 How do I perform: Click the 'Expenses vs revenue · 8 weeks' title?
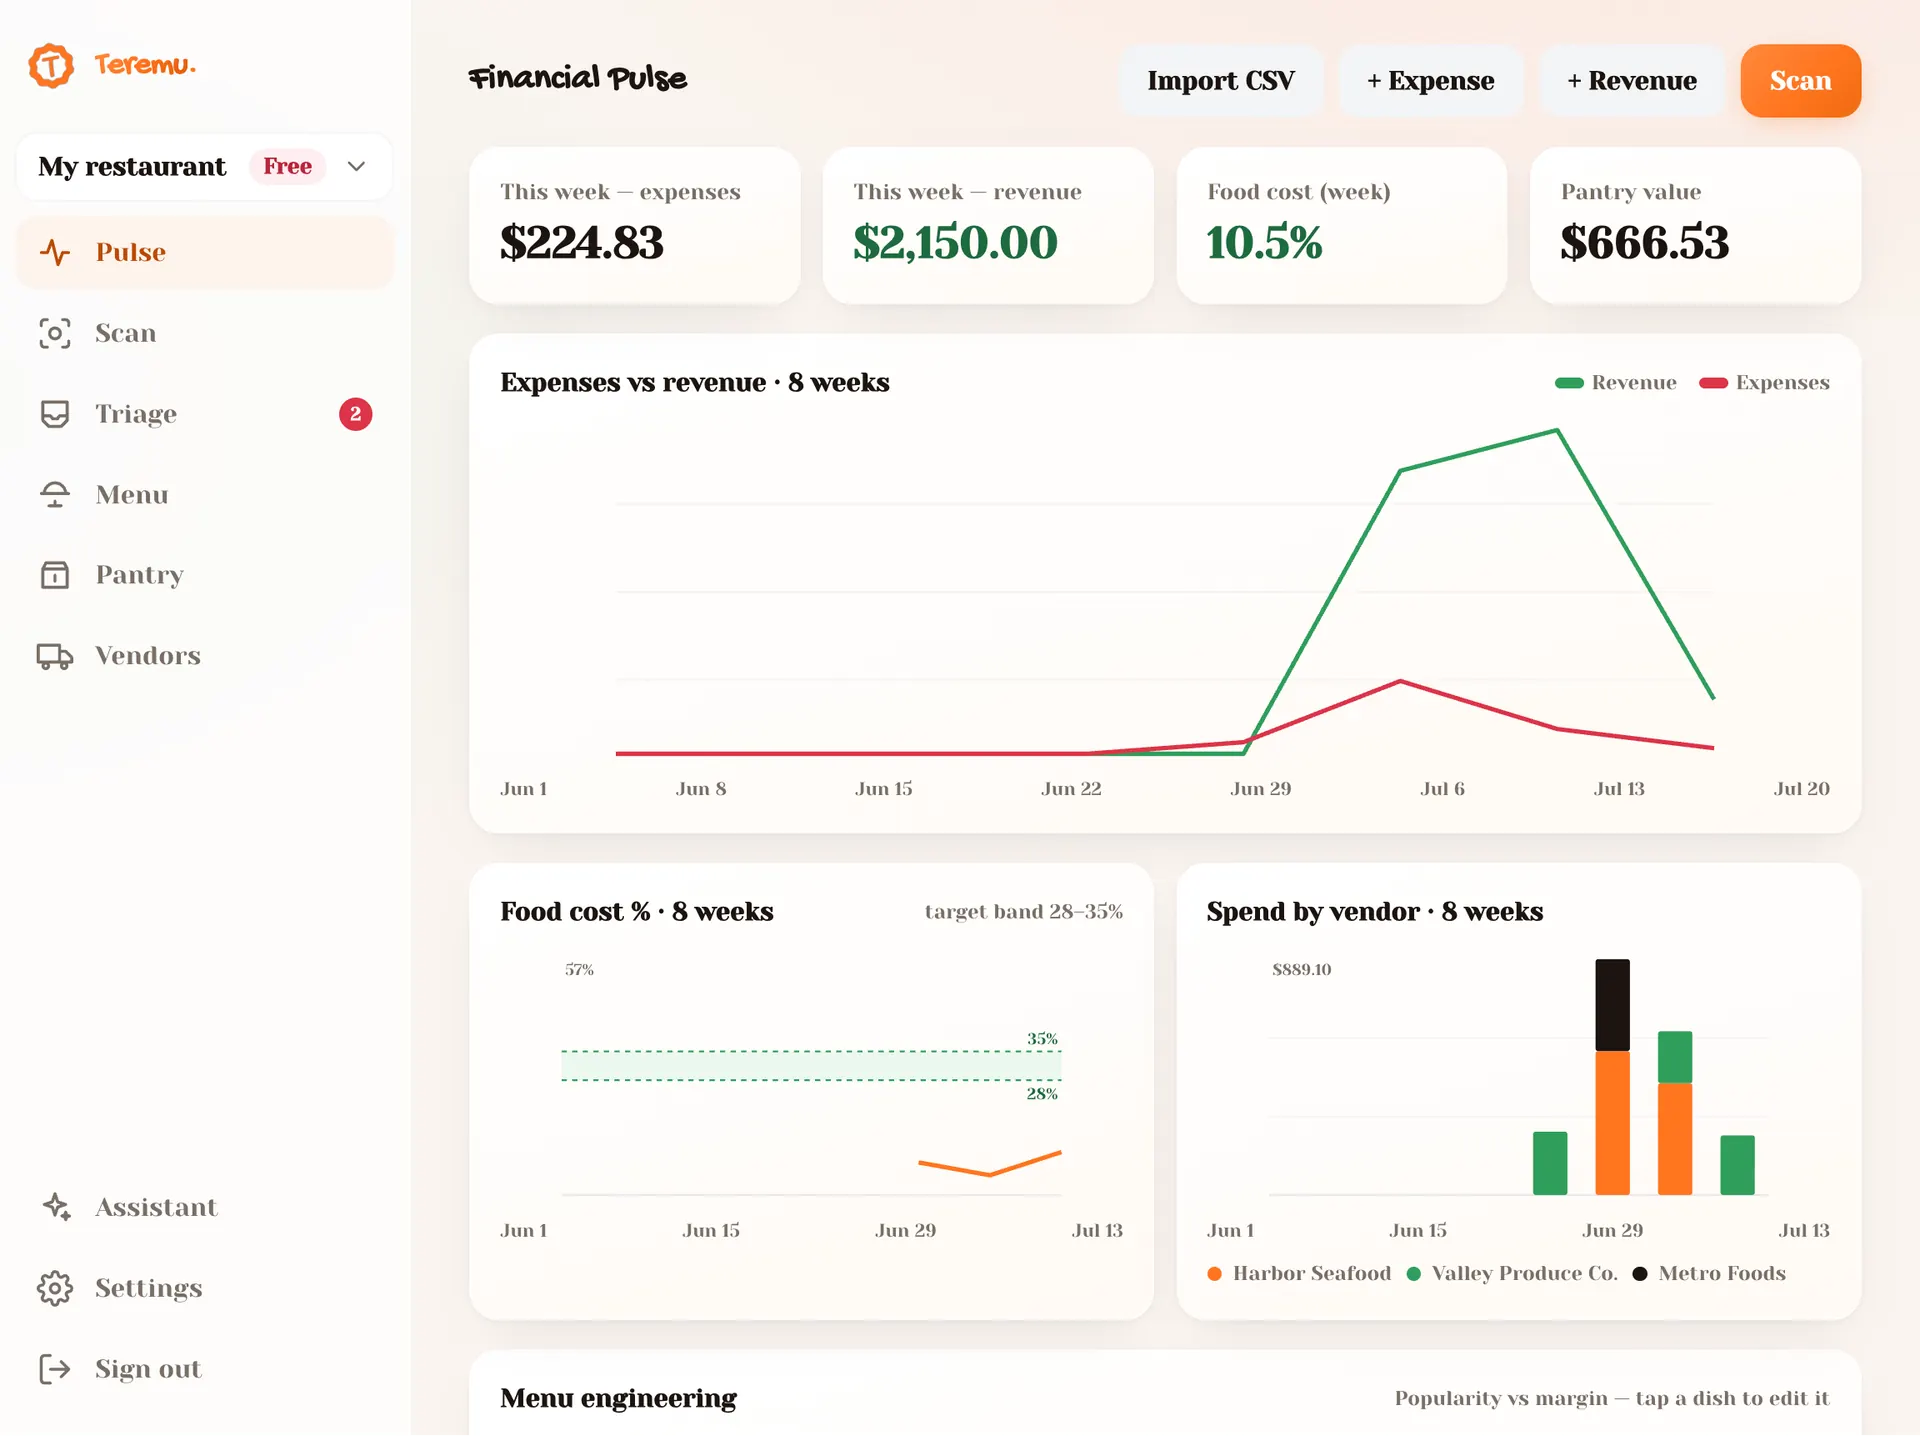point(695,383)
